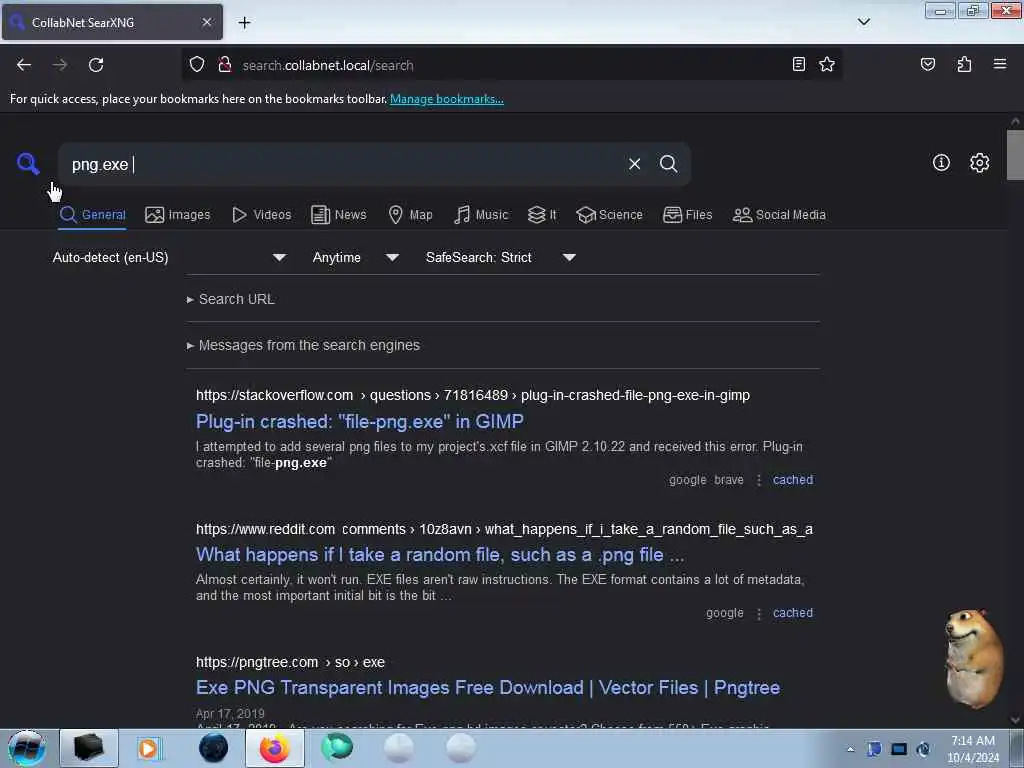The height and width of the screenshot is (768, 1024).
Task: Open Firefox from the taskbar
Action: click(x=275, y=748)
